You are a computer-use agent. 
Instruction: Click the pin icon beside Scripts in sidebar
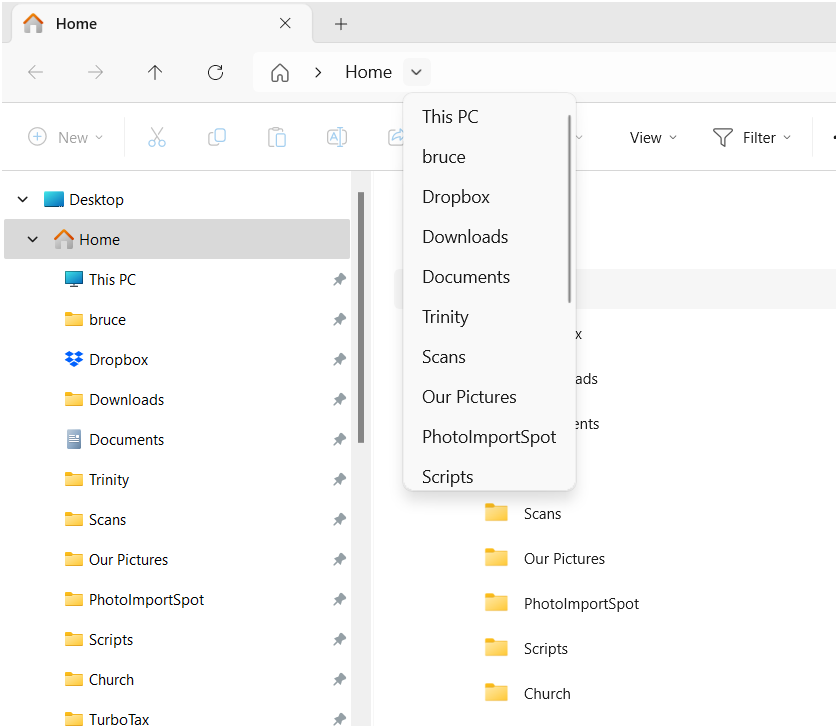tap(339, 639)
